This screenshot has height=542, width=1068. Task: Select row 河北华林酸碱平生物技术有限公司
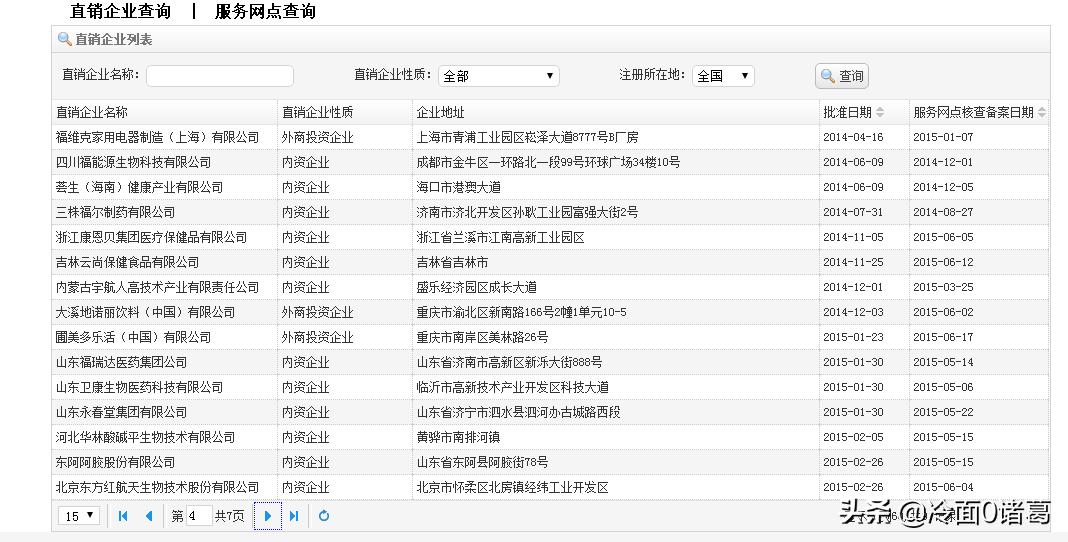(x=550, y=437)
